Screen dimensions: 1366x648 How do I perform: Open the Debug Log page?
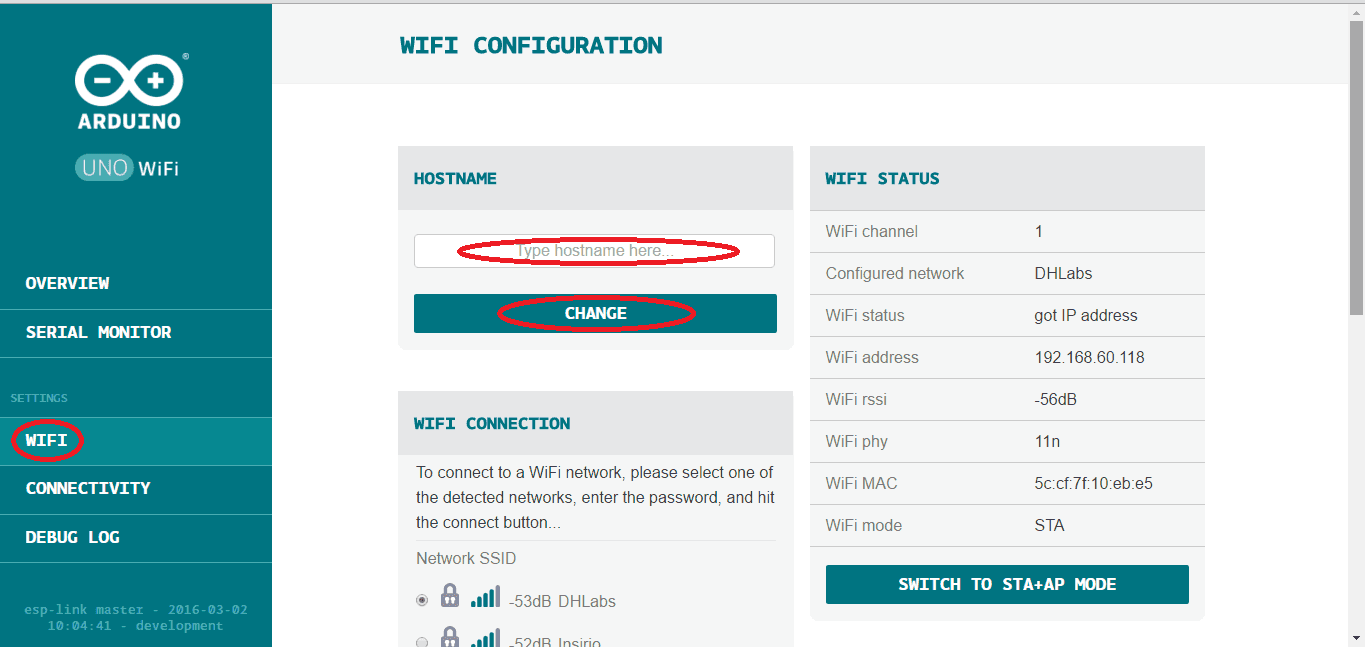tap(72, 537)
